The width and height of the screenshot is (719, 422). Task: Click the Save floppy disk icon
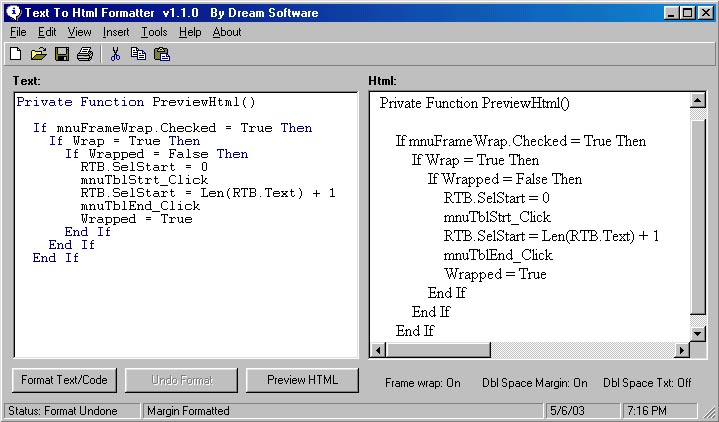tap(62, 54)
